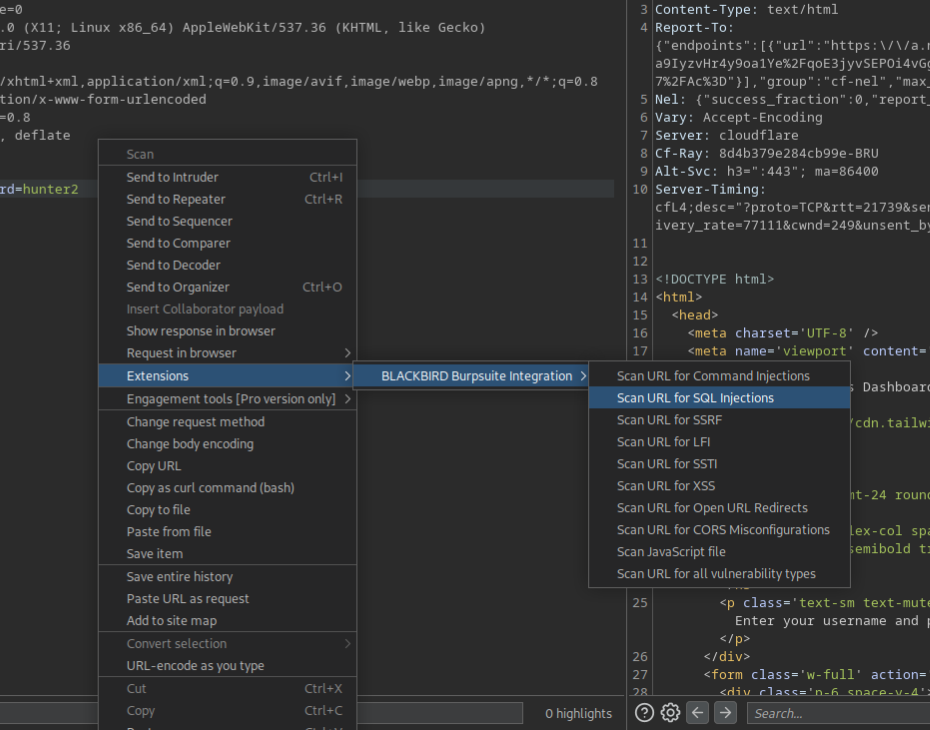Choose Send to Intruder
930x730 pixels.
click(172, 177)
